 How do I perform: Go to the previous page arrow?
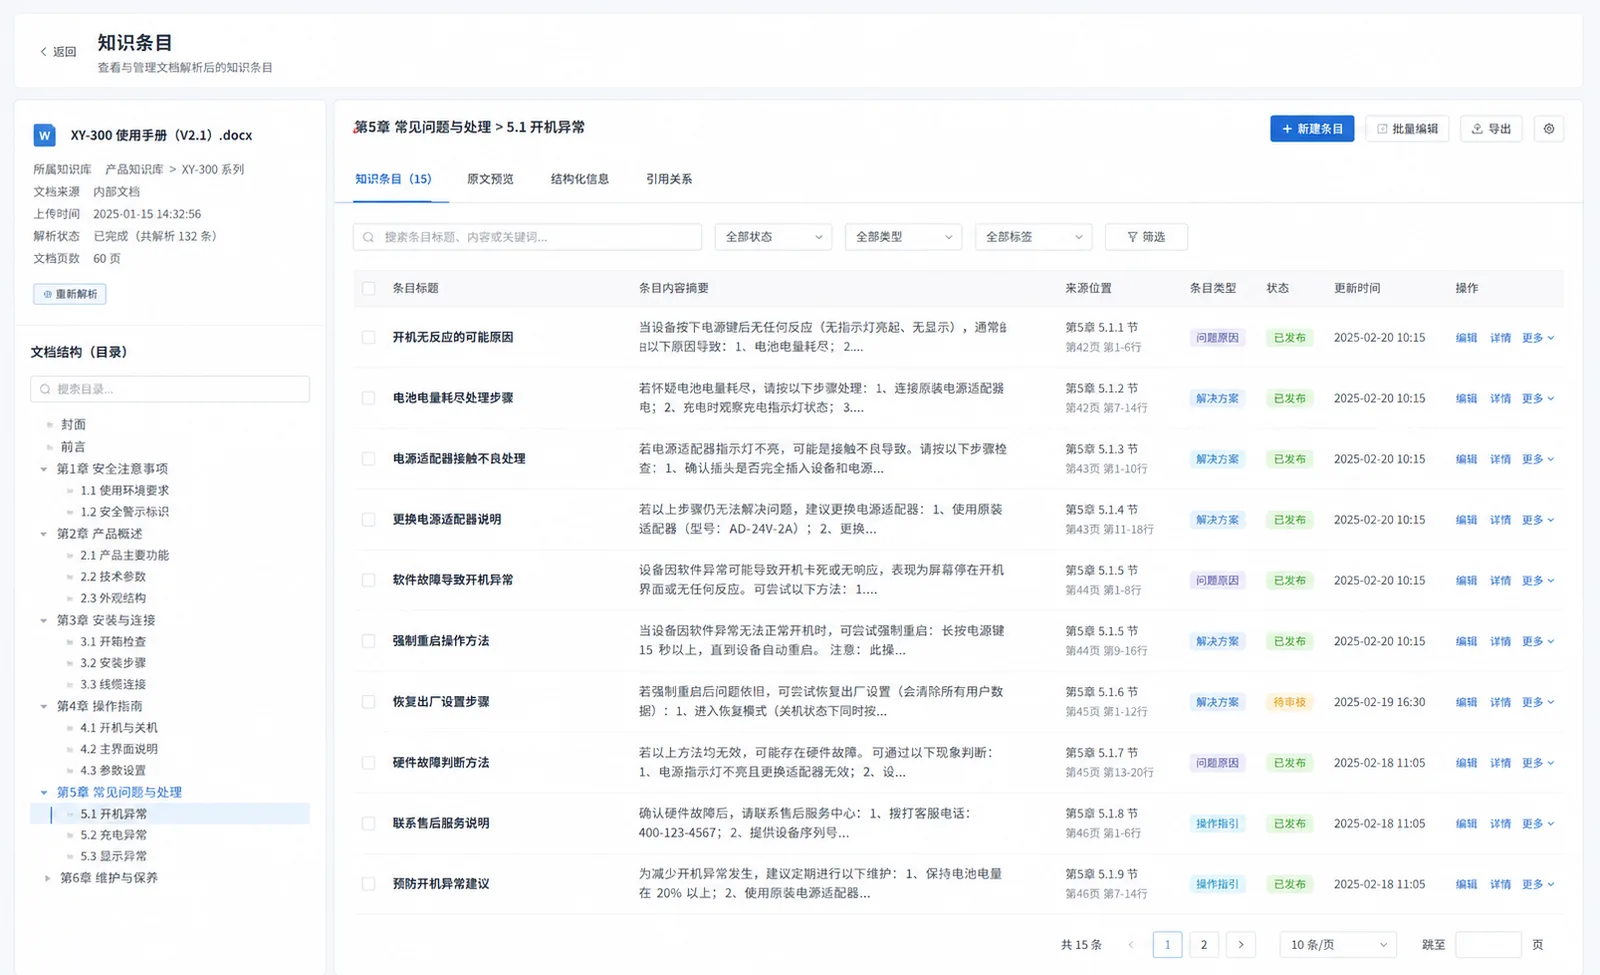tap(1131, 944)
